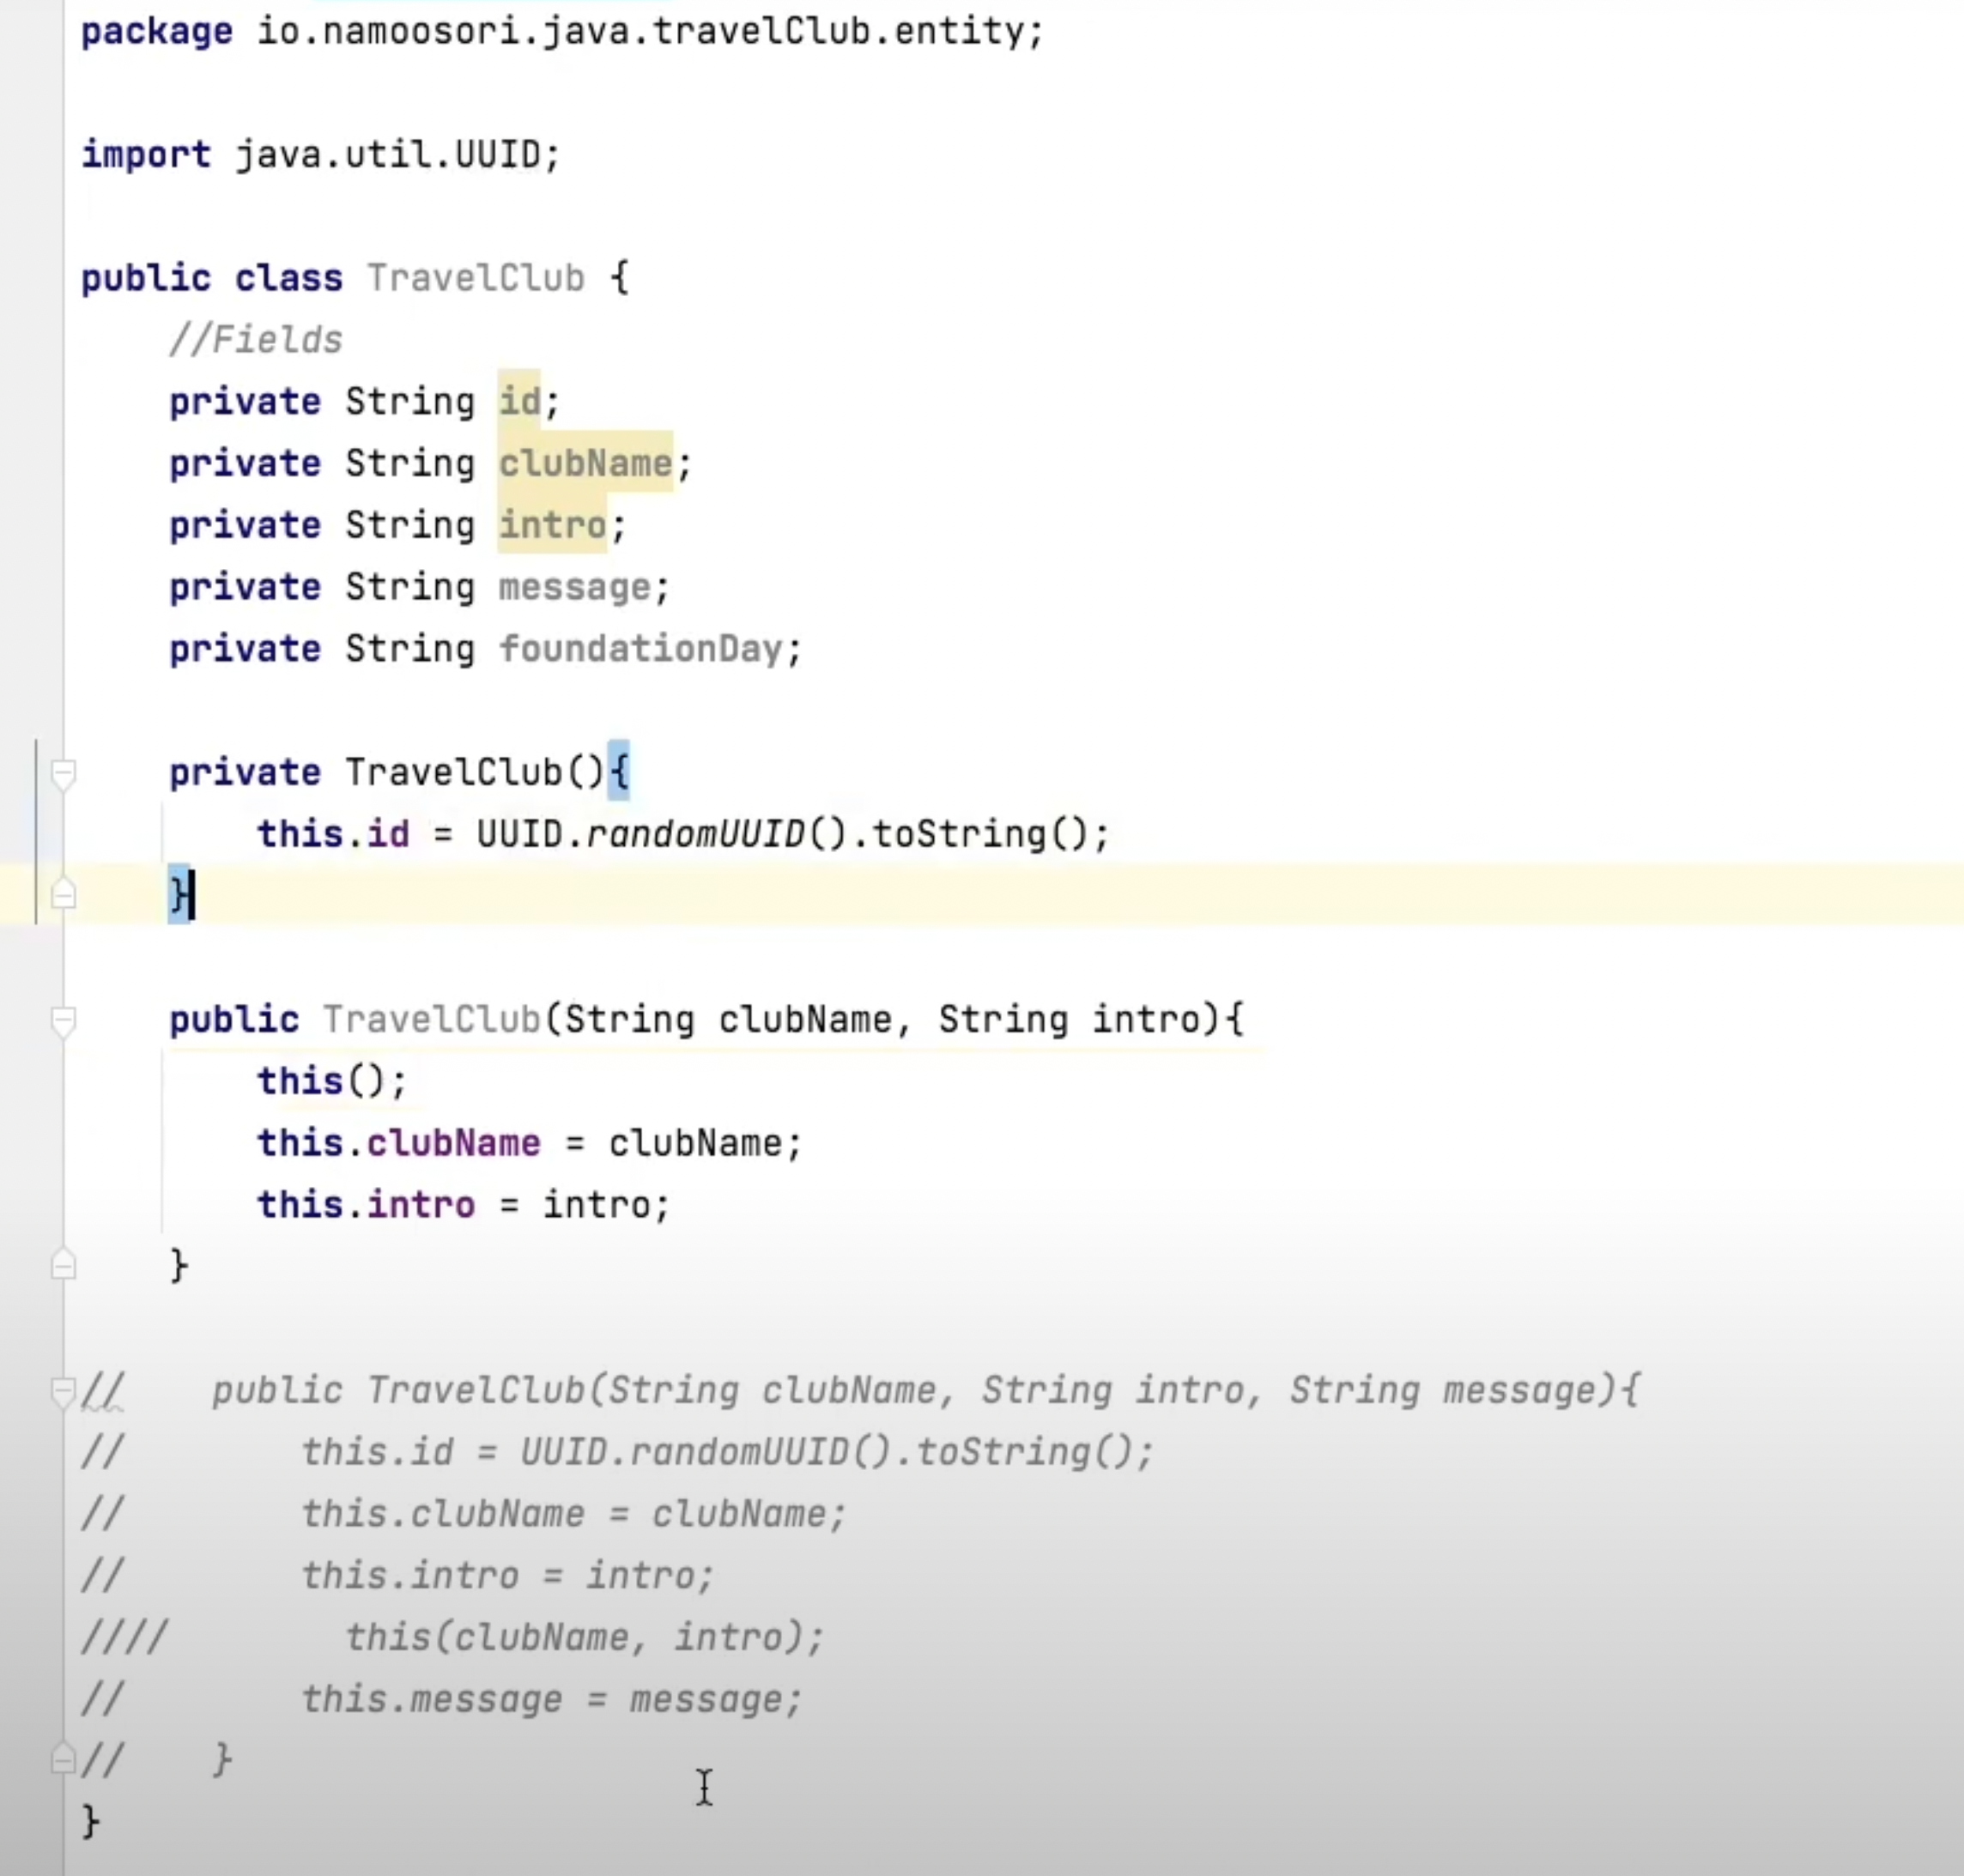
Task: Click the foundationDay field name
Action: point(640,649)
